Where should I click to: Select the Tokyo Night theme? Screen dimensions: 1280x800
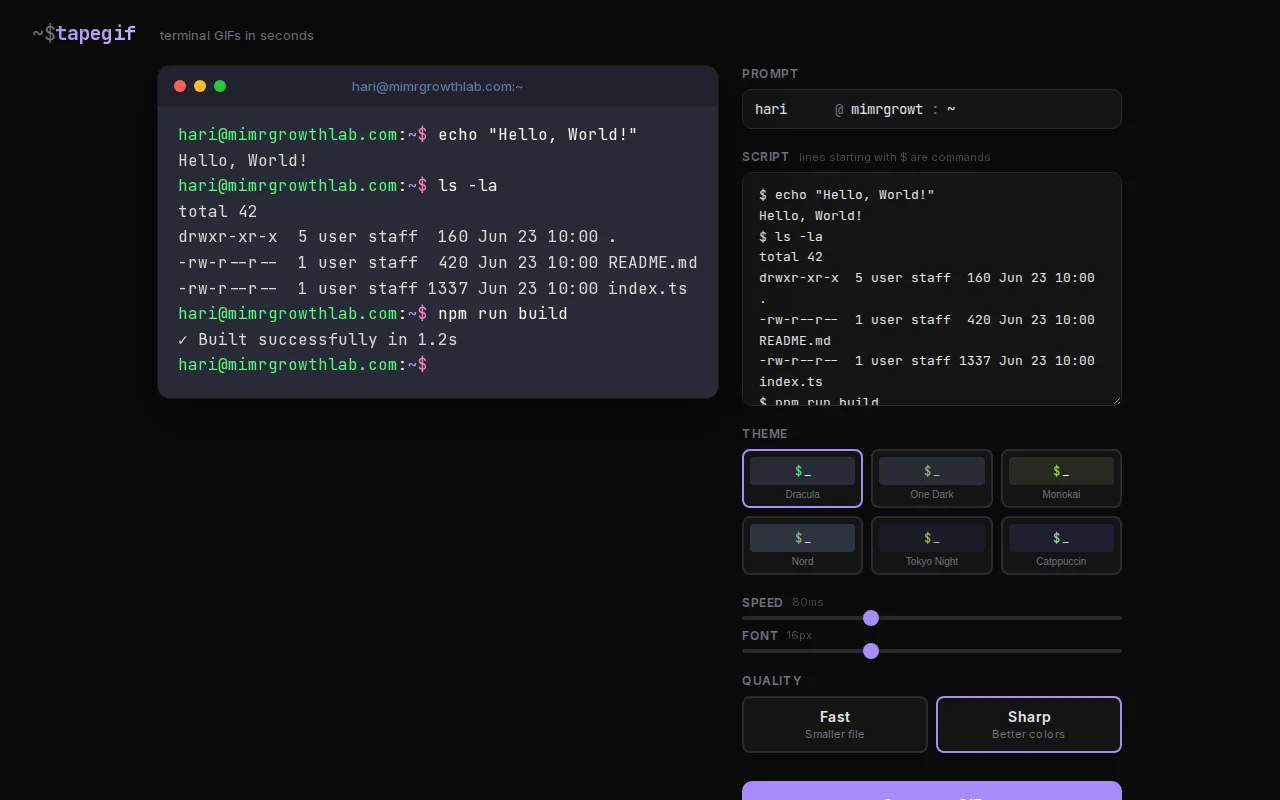pyautogui.click(x=932, y=545)
